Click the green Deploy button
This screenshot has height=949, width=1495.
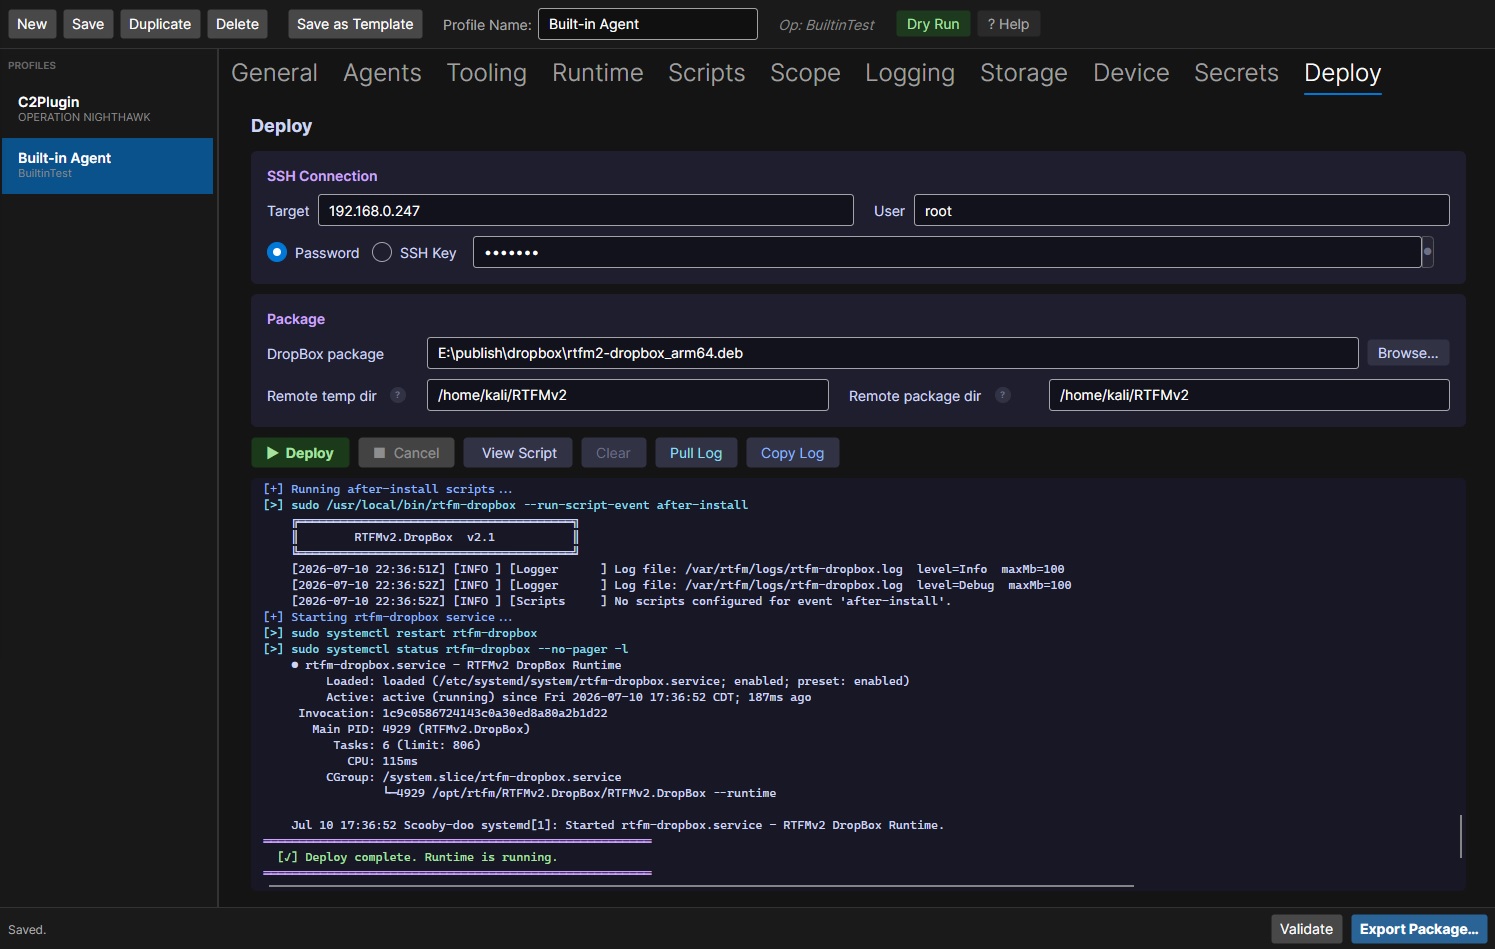[x=300, y=453]
